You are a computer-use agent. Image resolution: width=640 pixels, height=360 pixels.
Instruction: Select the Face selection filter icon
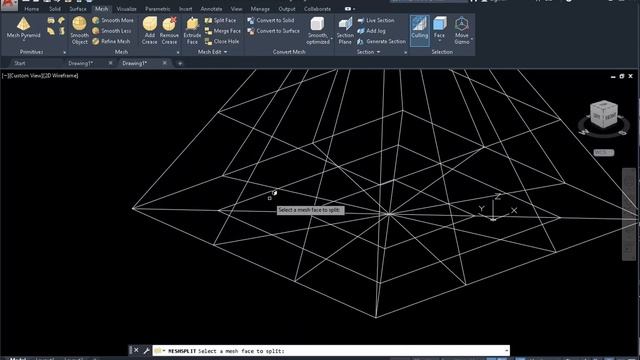(439, 24)
